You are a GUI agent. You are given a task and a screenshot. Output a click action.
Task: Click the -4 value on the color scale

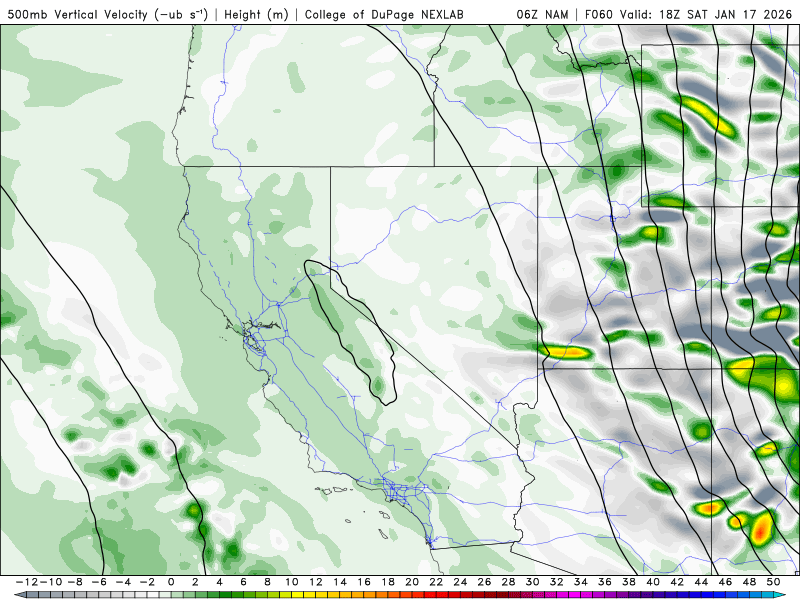[123, 582]
